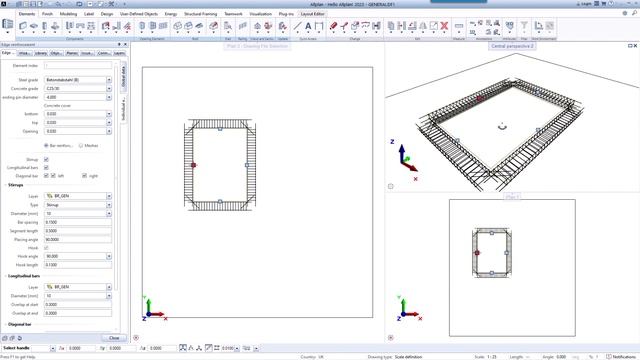Click the Copy documents icon in Edit group

click(x=391, y=27)
